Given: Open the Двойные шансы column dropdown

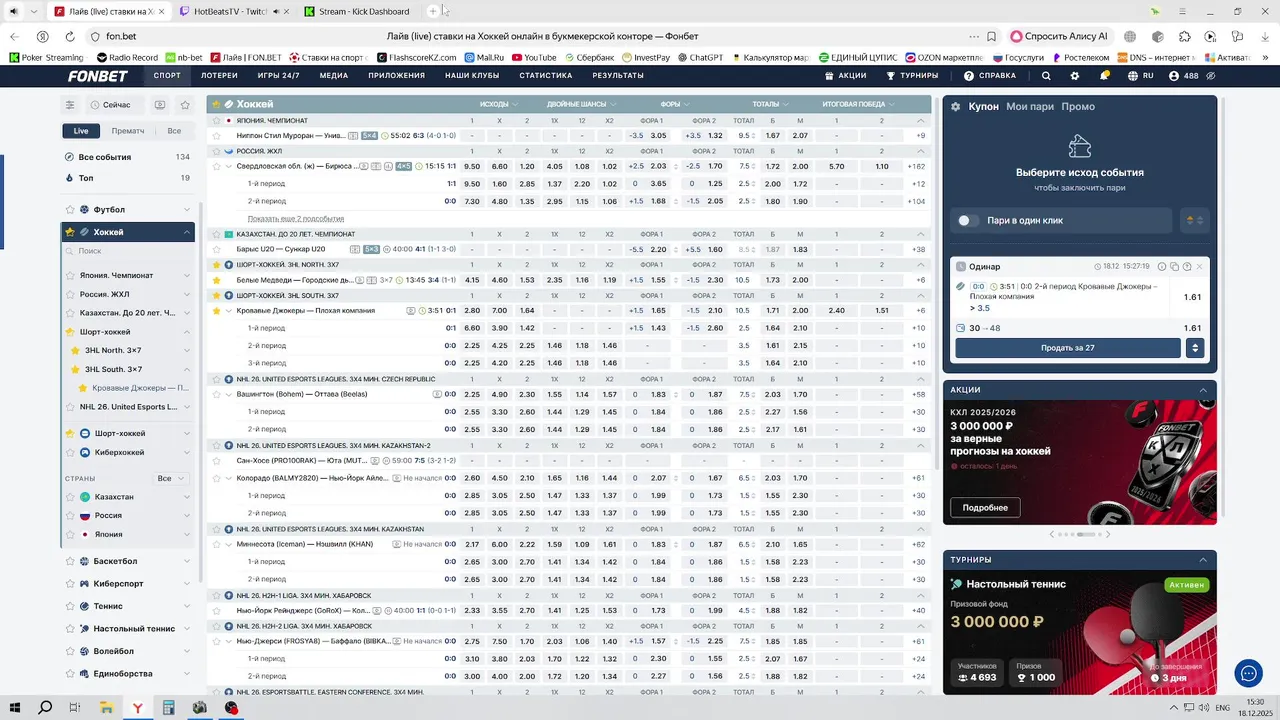Looking at the screenshot, I should click(x=581, y=104).
